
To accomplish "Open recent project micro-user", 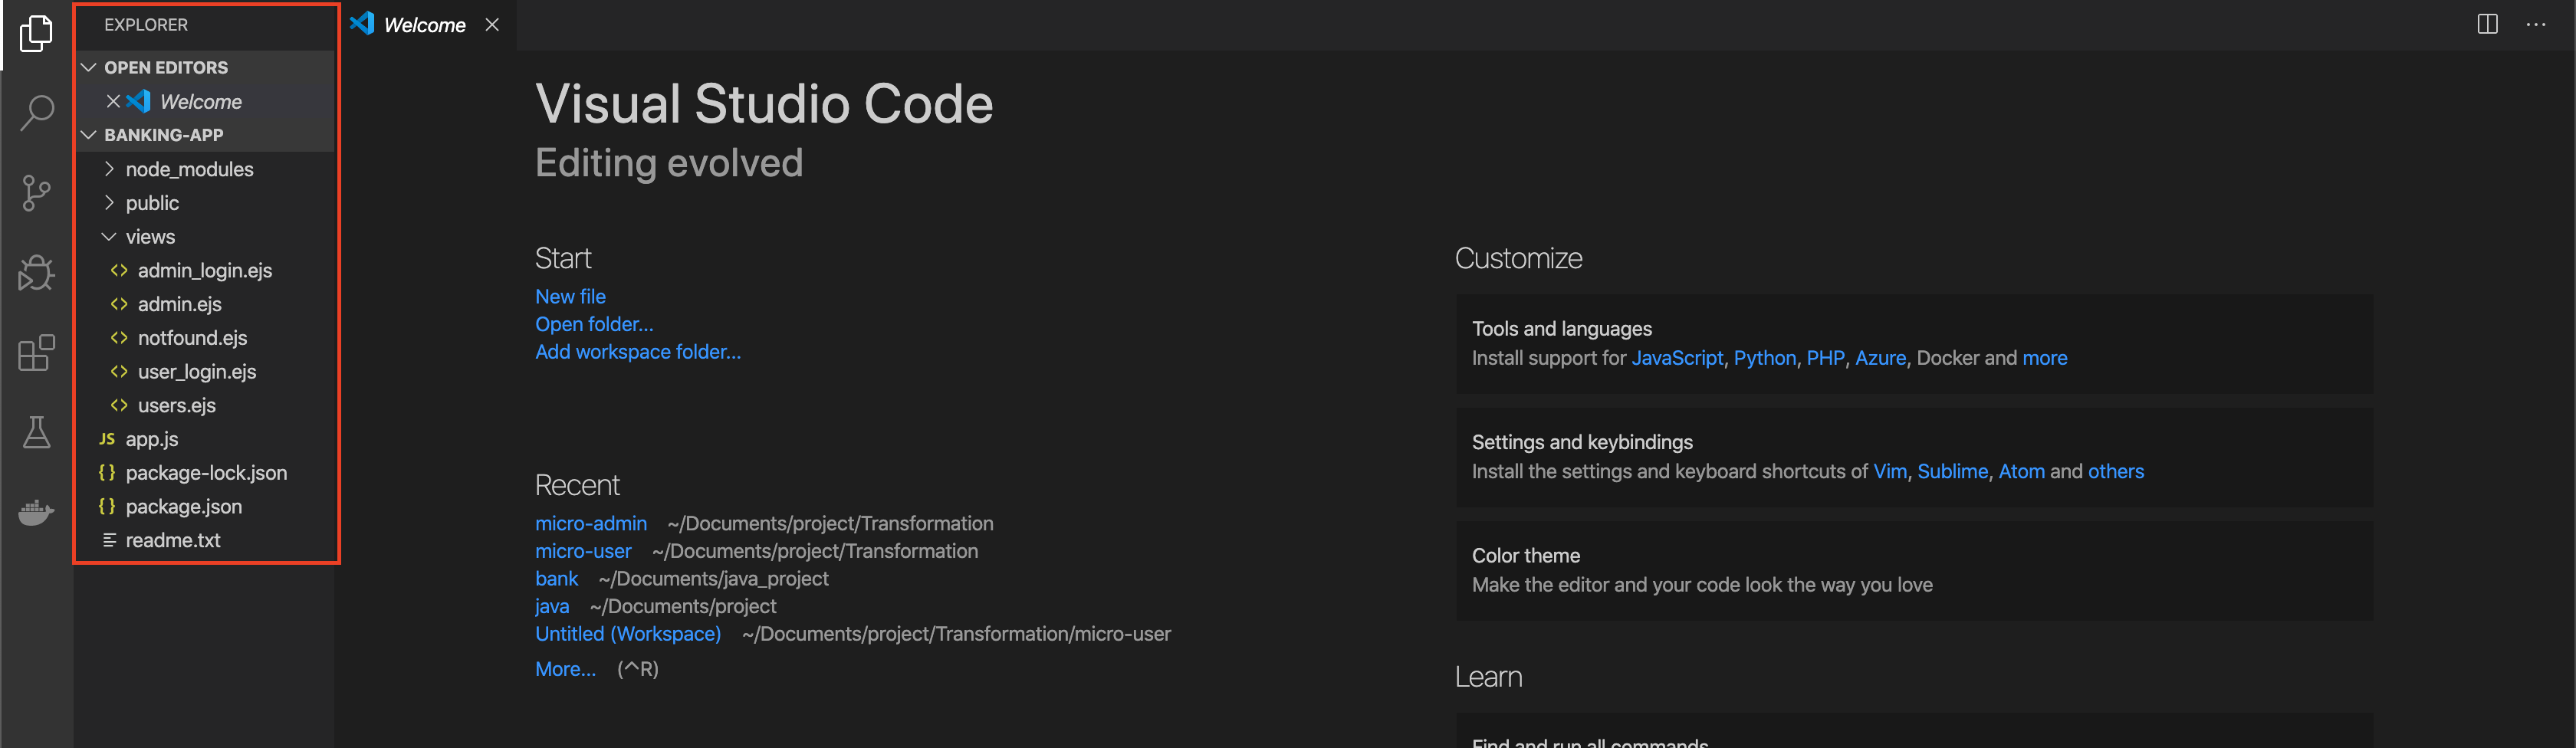I will [583, 551].
